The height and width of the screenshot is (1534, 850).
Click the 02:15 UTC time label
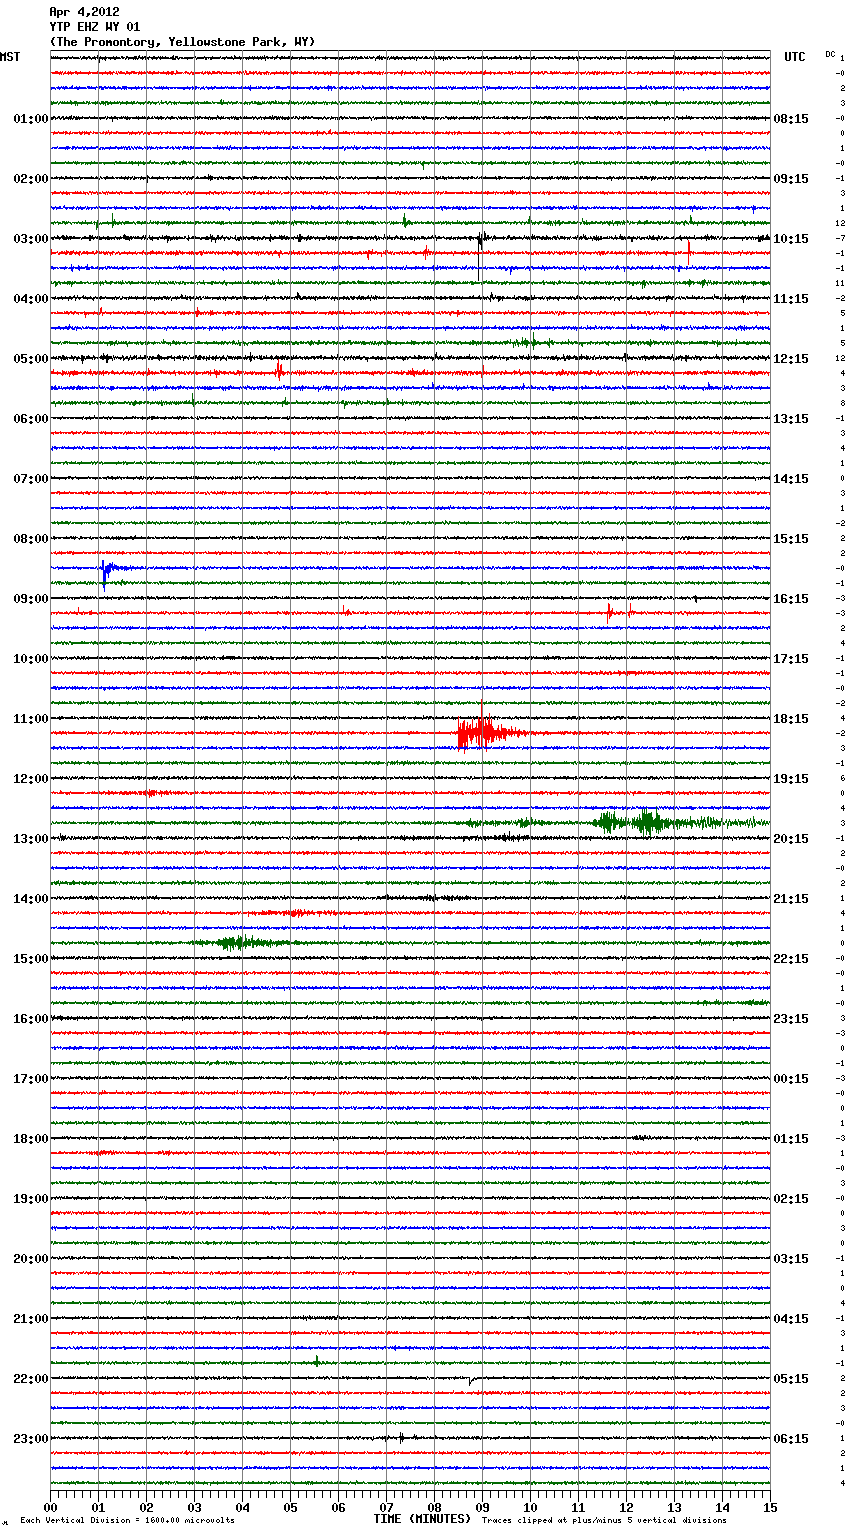791,1199
